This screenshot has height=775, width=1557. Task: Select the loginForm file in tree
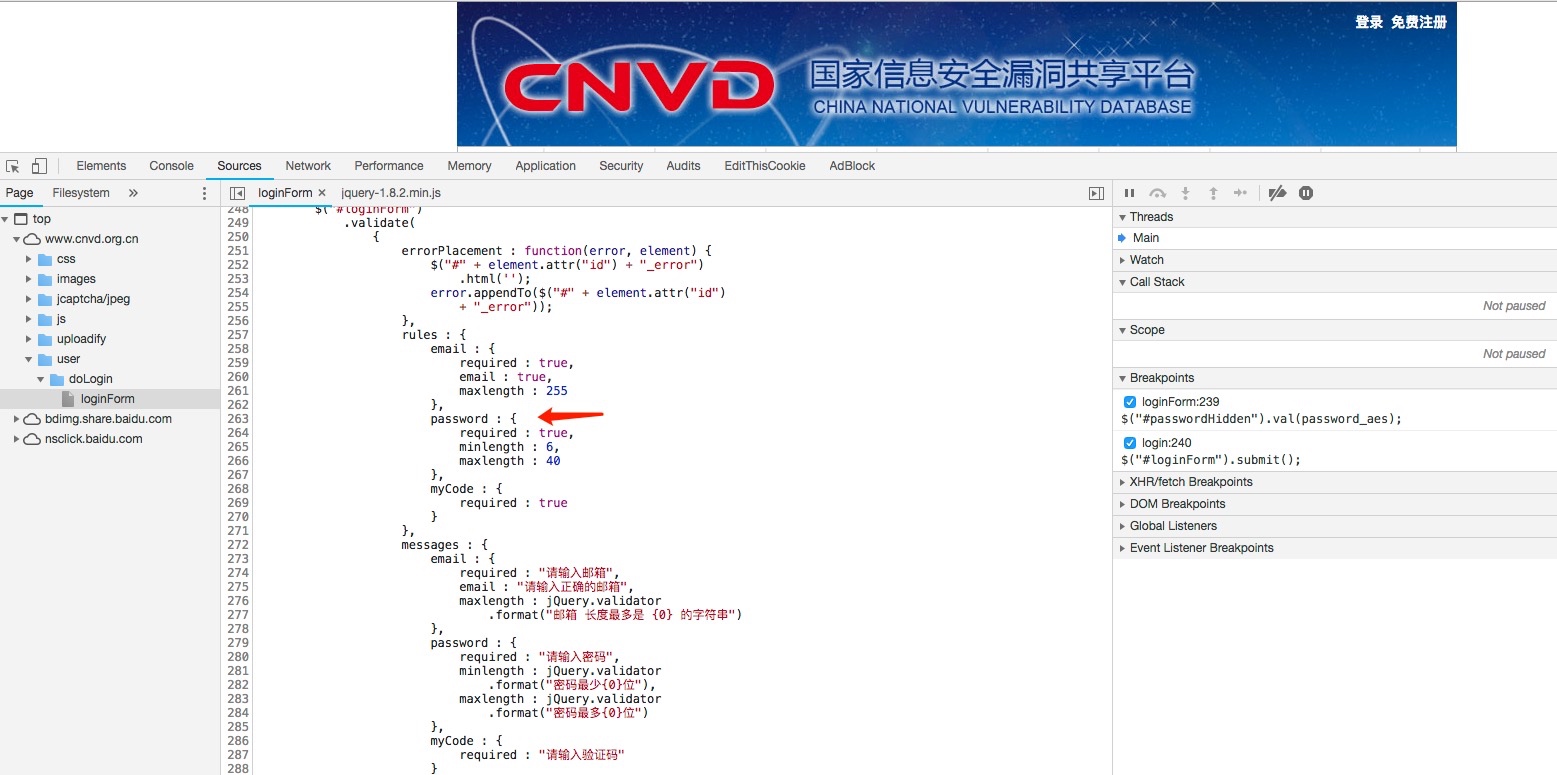107,399
